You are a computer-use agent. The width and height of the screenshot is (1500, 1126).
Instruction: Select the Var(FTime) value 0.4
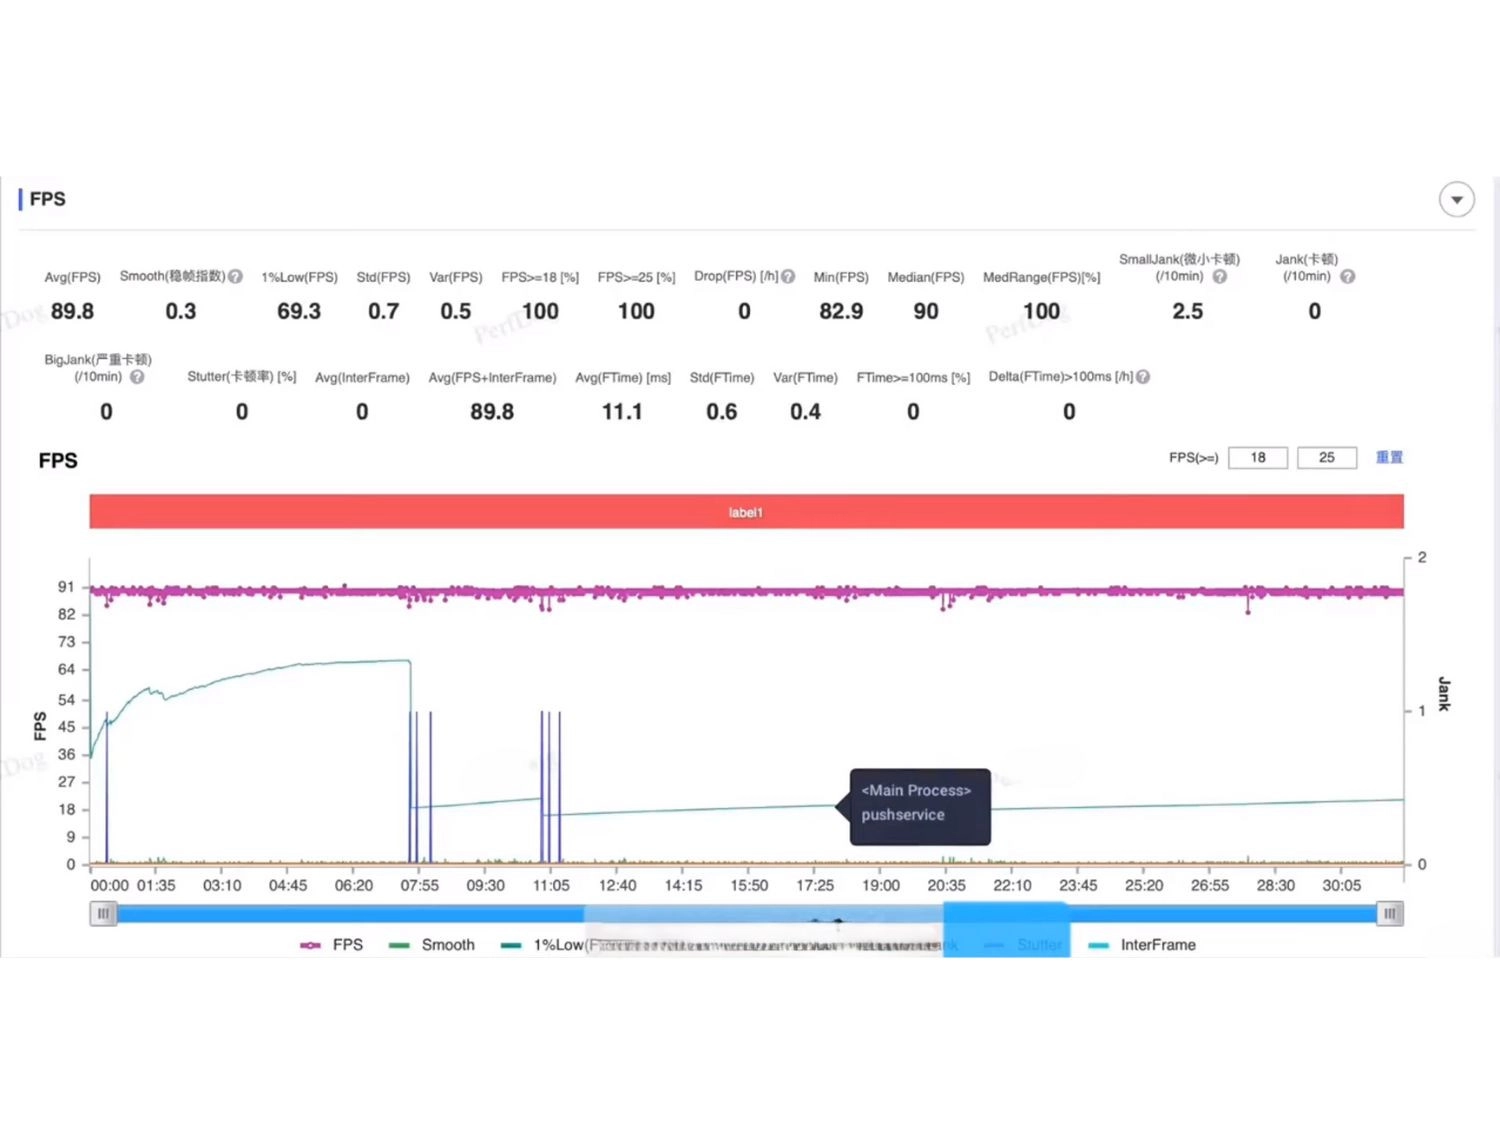805,412
